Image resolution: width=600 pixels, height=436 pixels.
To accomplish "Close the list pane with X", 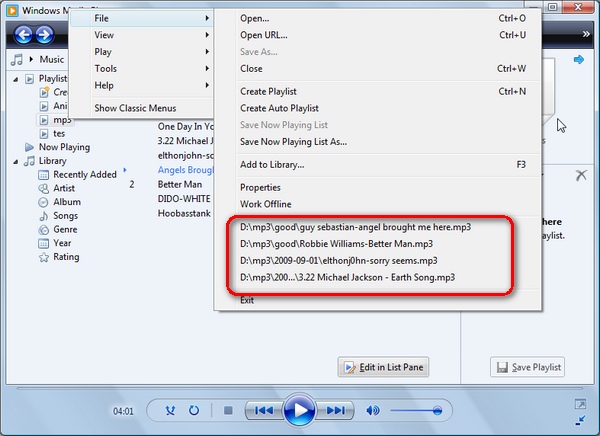I will coord(581,175).
